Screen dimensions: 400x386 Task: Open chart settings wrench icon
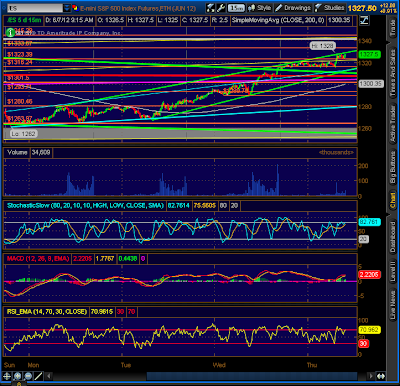point(220,8)
